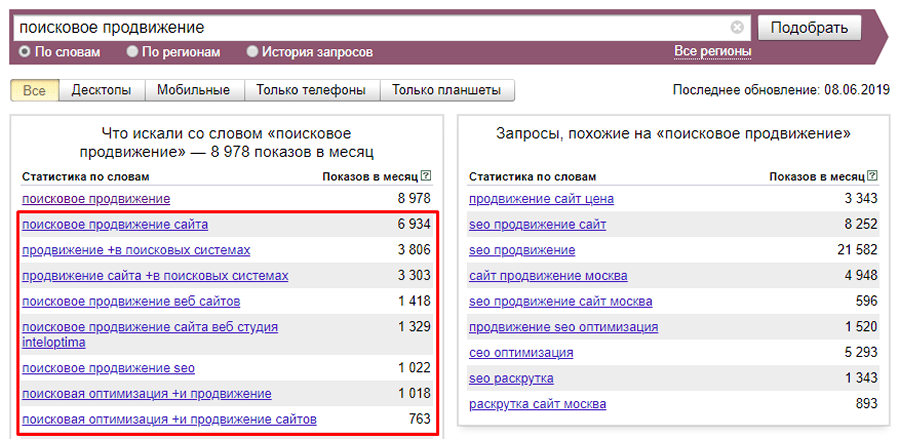Viewport: 900px width, 439px height.
Task: Switch to the 'Только телефоны' tab
Action: pos(310,90)
